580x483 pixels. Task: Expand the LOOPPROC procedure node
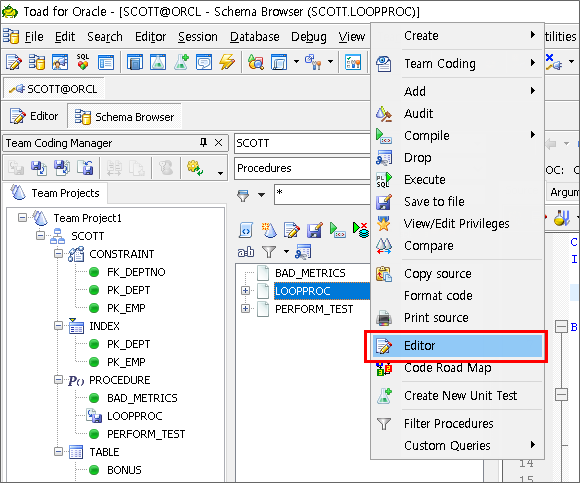245,291
